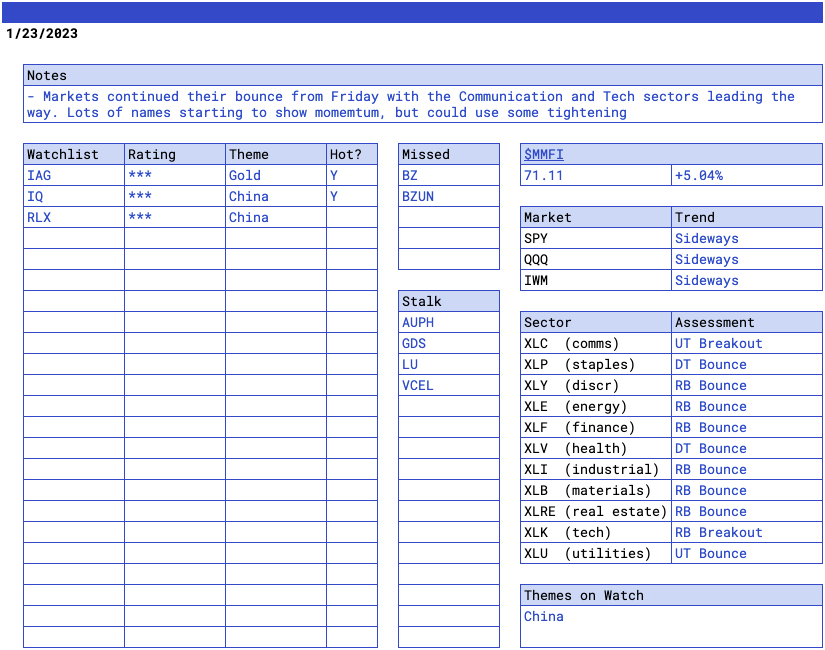Click the IWM market cell
The width and height of the screenshot is (825, 650).
596,281
